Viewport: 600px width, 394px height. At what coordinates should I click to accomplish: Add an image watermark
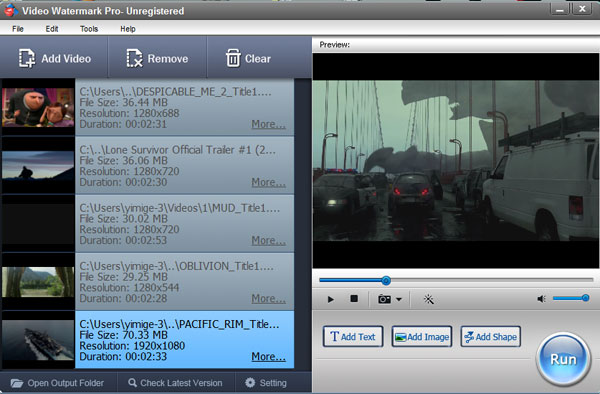422,337
